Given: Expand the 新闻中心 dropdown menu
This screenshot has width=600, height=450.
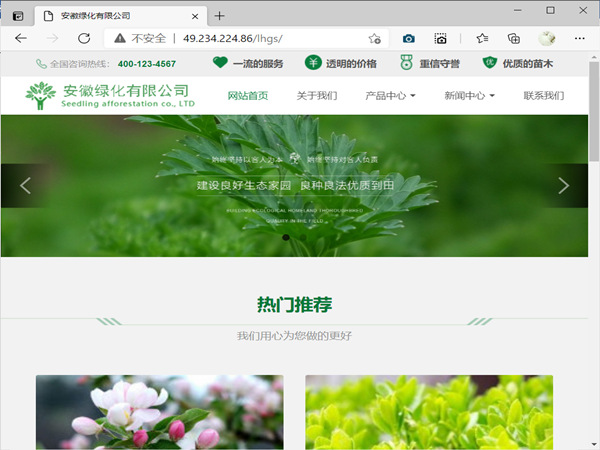Looking at the screenshot, I should (x=470, y=96).
